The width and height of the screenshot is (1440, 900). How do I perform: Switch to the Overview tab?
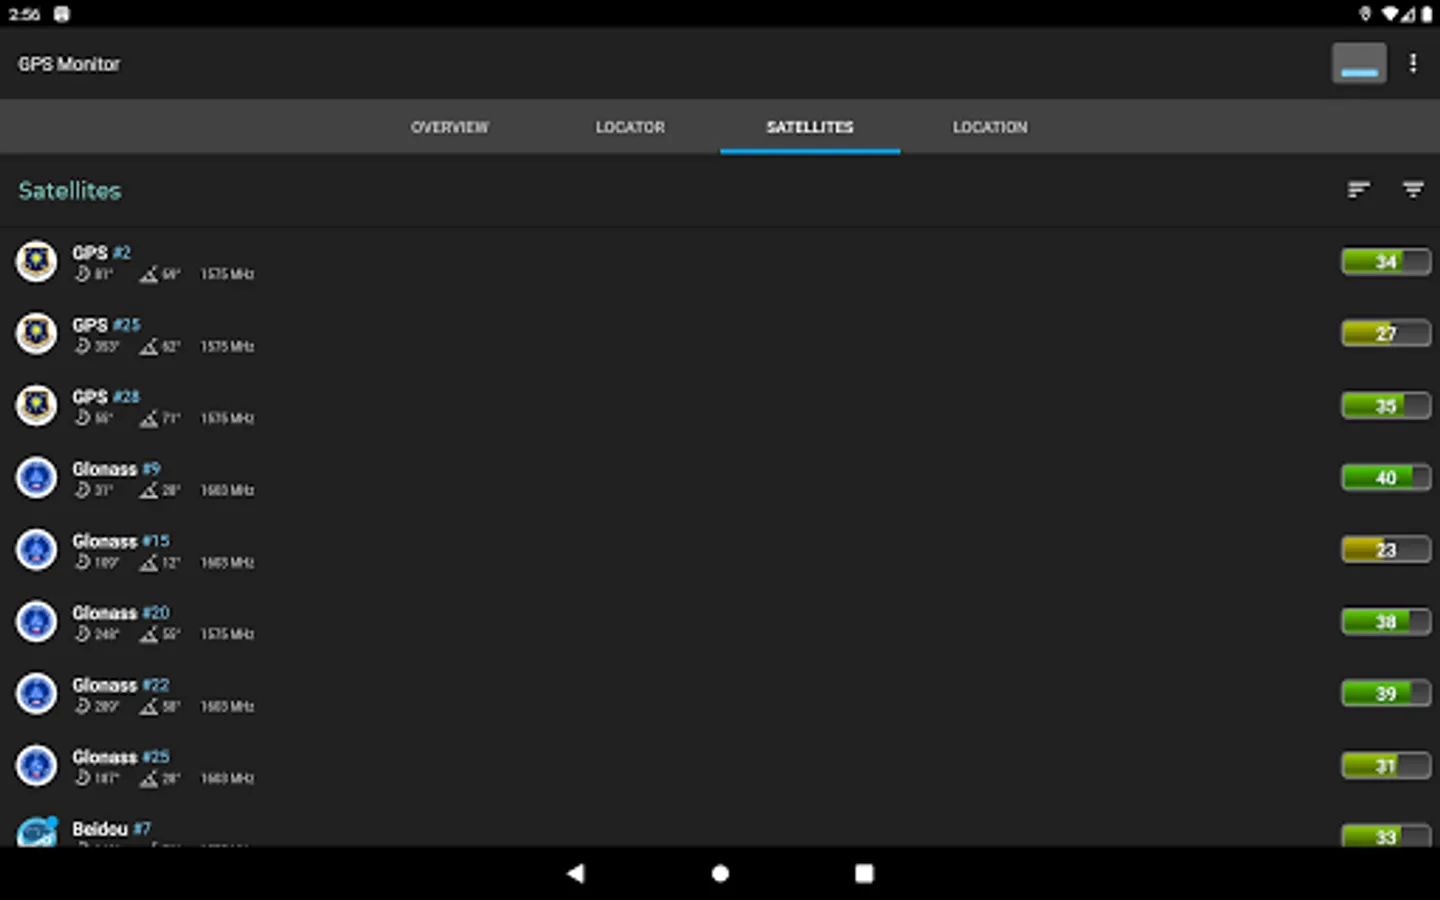click(450, 127)
